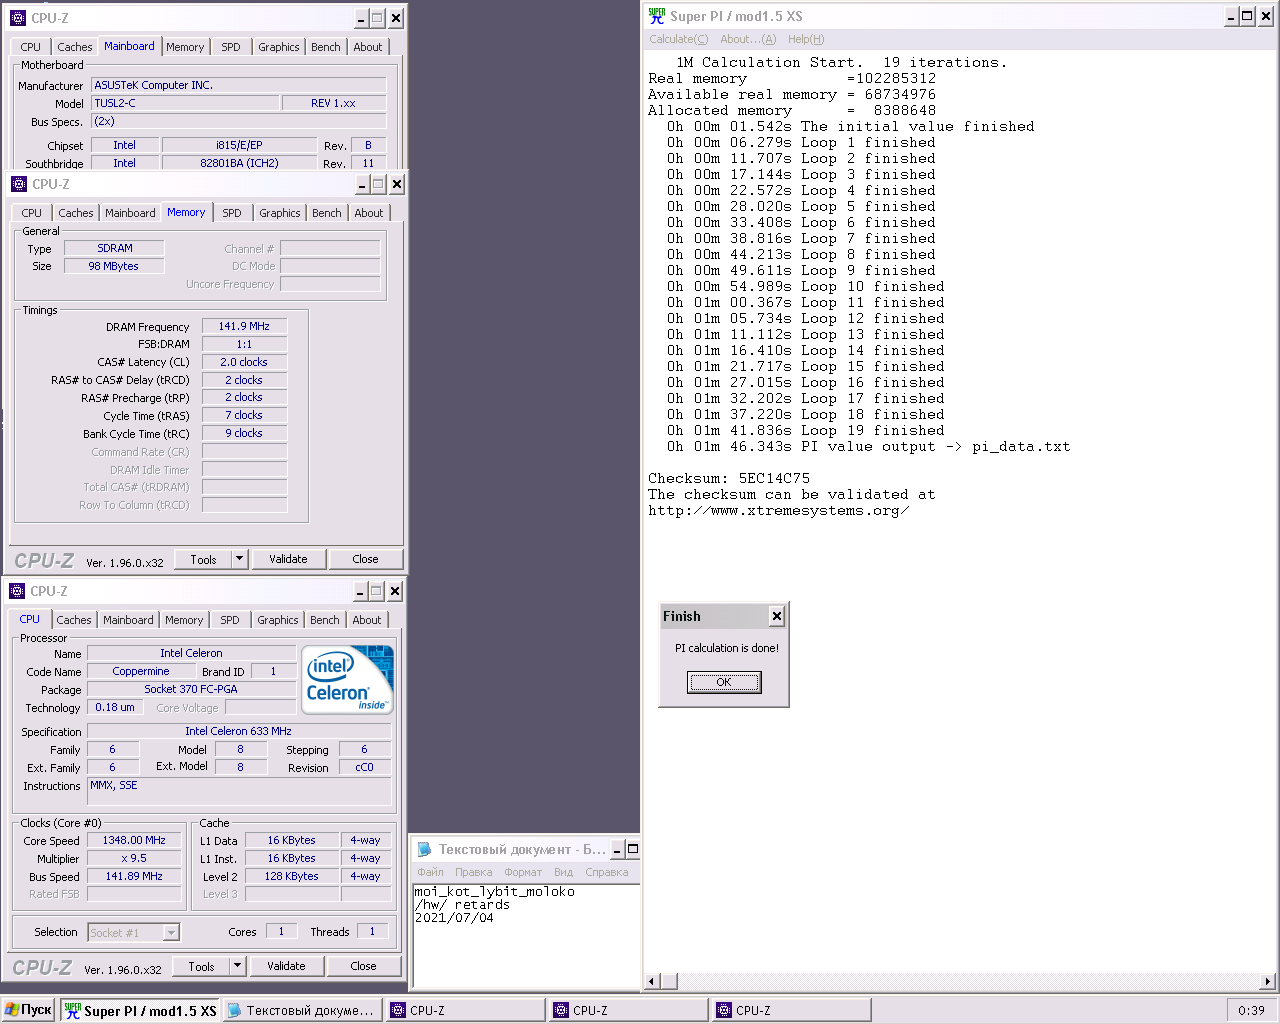Open the Формат menu in Notepad
This screenshot has width=1280, height=1024.
(523, 872)
